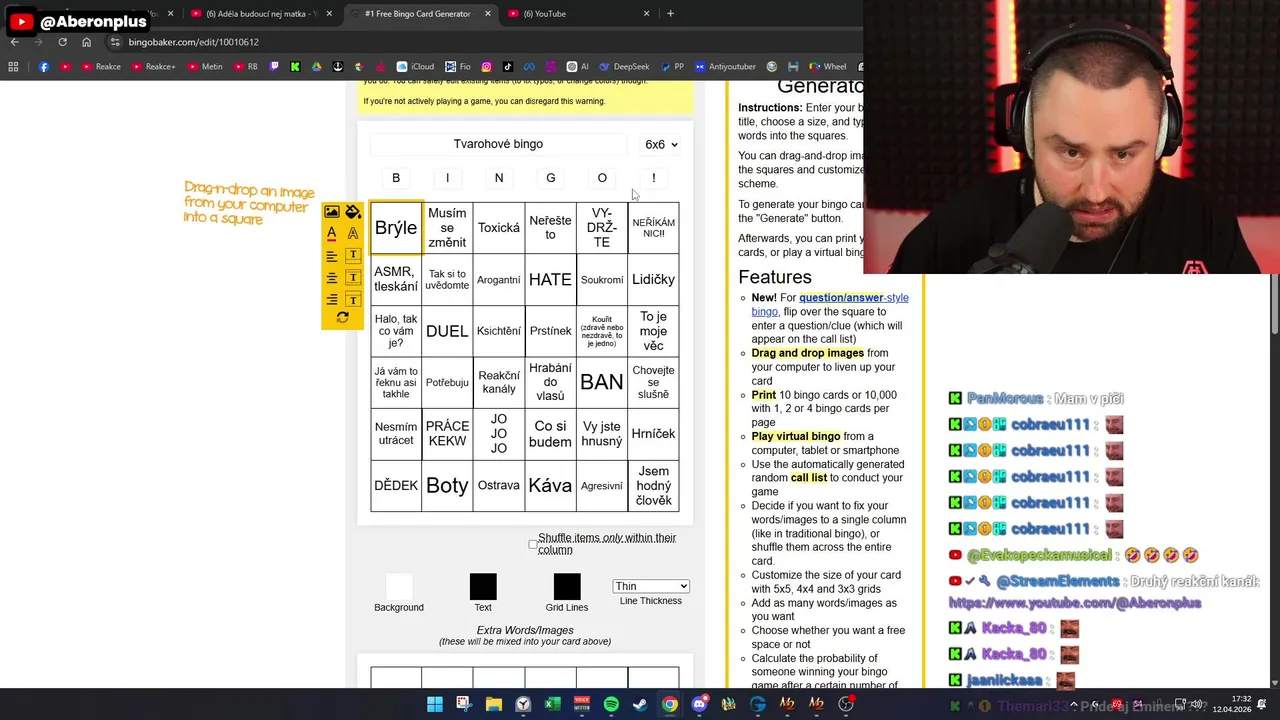Edit the Tvarohové bingo title field
This screenshot has height=720, width=1280.
click(x=498, y=144)
